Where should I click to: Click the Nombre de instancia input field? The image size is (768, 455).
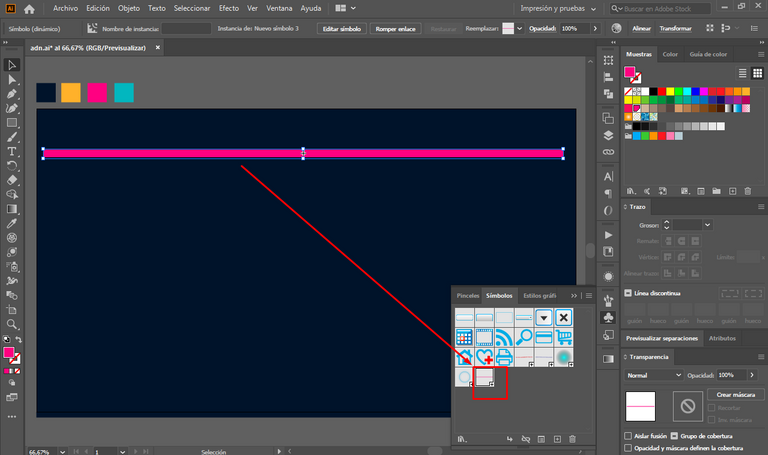click(186, 28)
